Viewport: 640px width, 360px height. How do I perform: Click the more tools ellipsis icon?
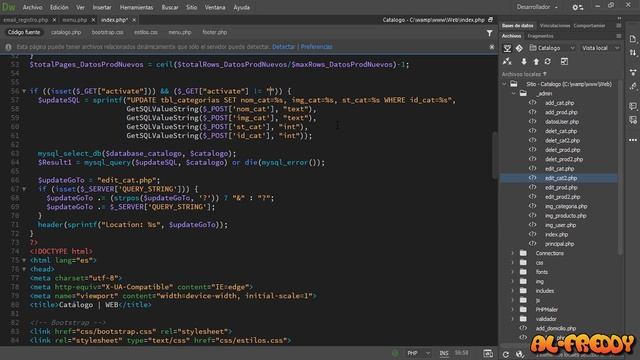tap(633, 140)
